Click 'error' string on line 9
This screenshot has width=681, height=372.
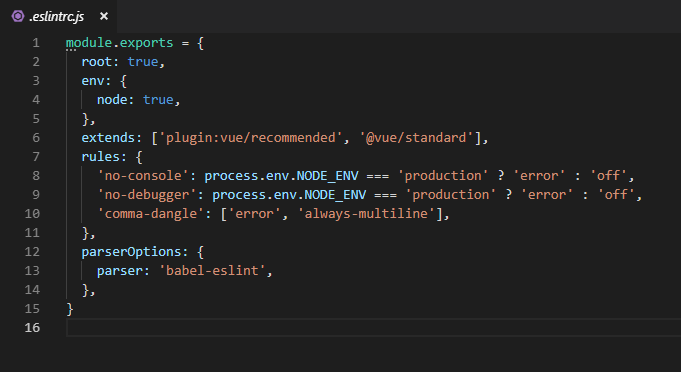[x=547, y=195]
